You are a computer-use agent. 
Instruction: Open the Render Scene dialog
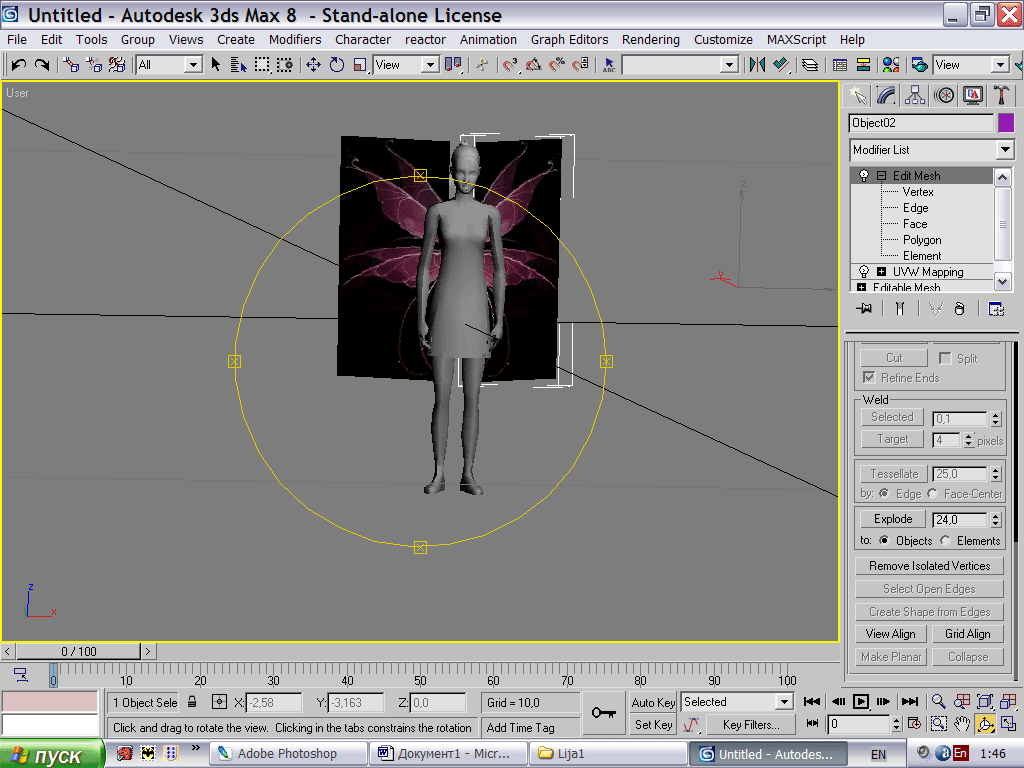920,65
